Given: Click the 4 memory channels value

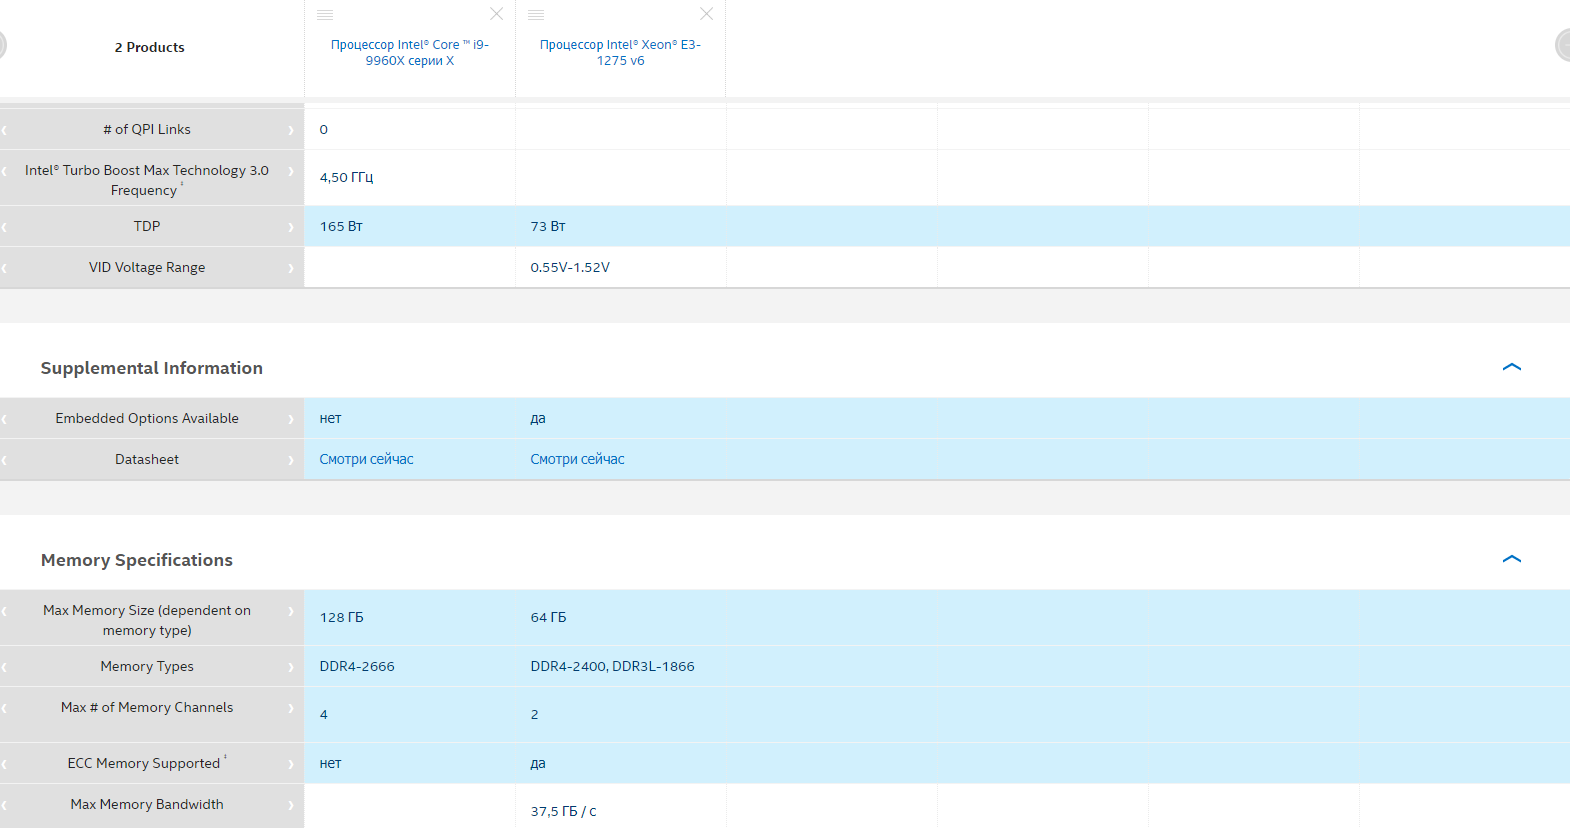Looking at the screenshot, I should tap(323, 714).
